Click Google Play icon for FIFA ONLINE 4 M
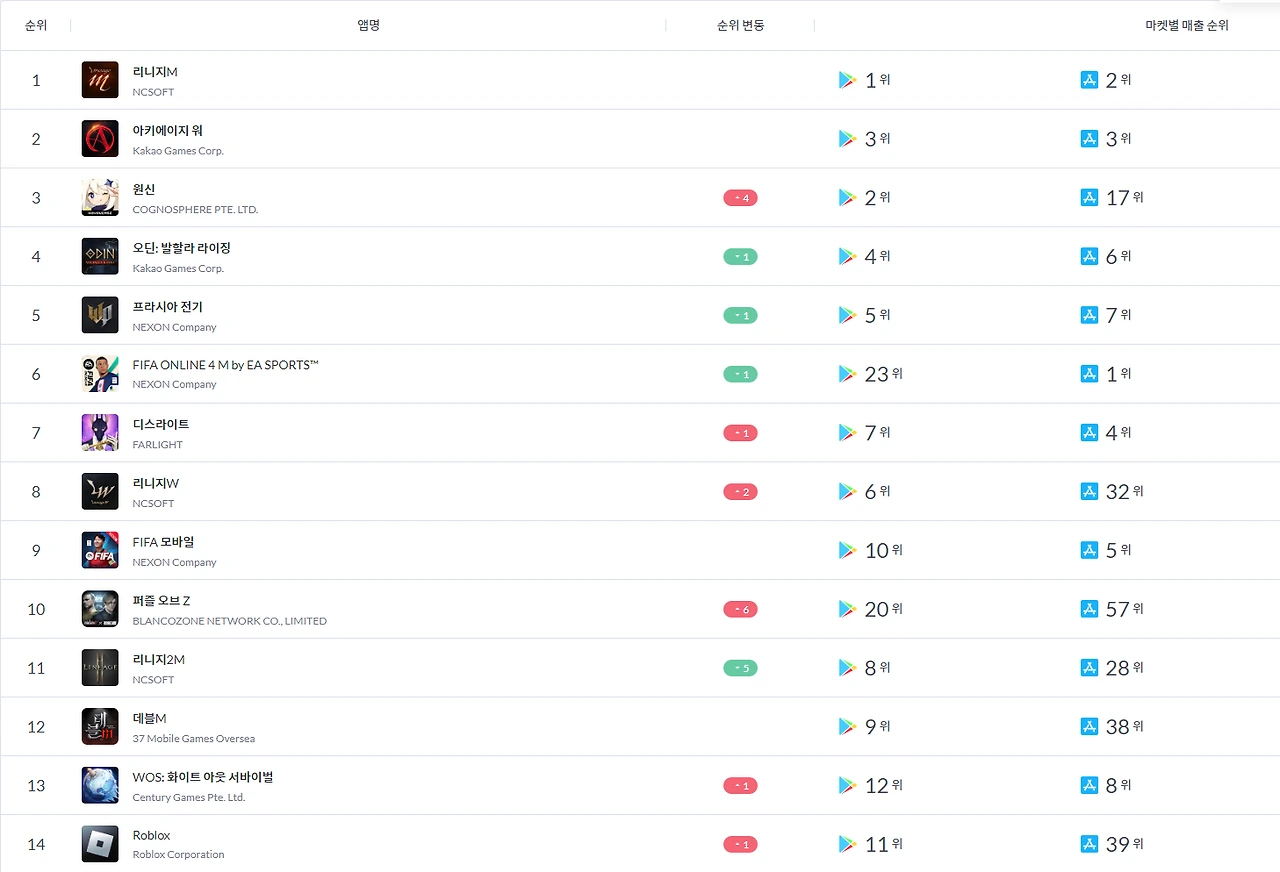This screenshot has width=1280, height=872. click(848, 374)
